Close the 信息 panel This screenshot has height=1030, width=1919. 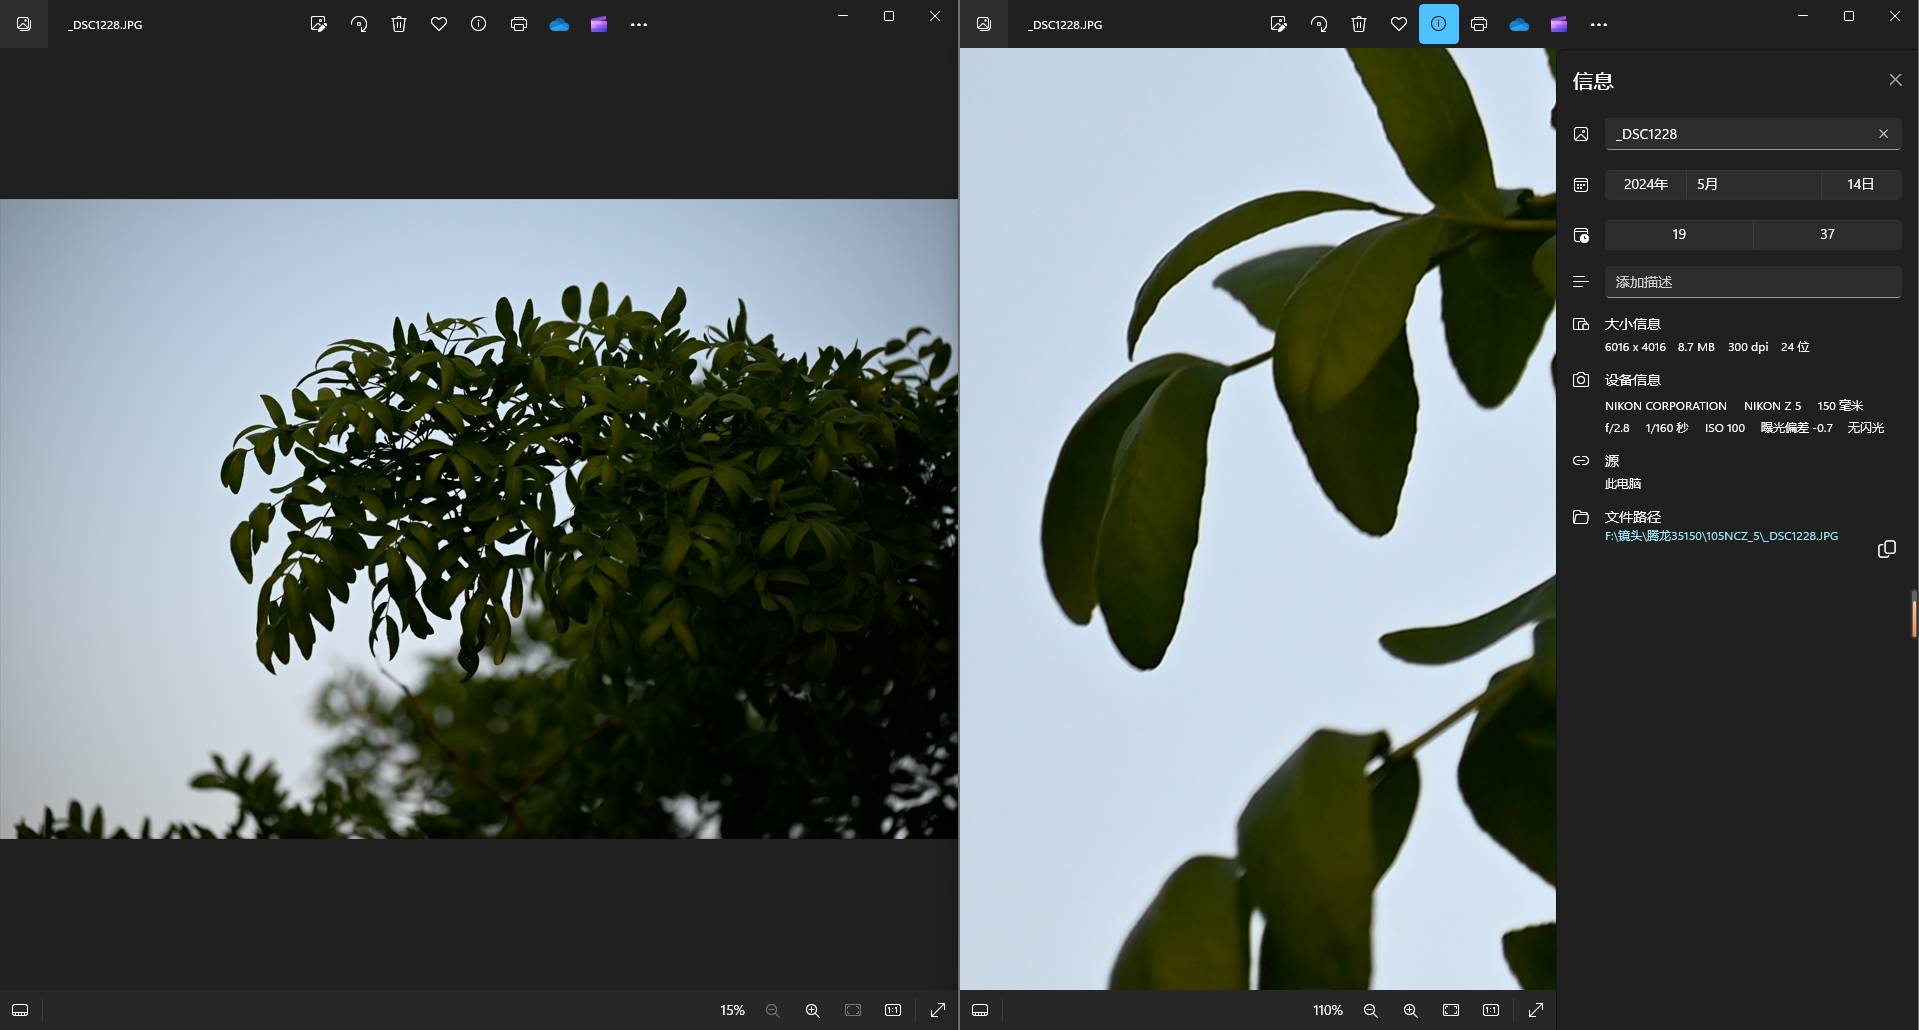point(1895,80)
